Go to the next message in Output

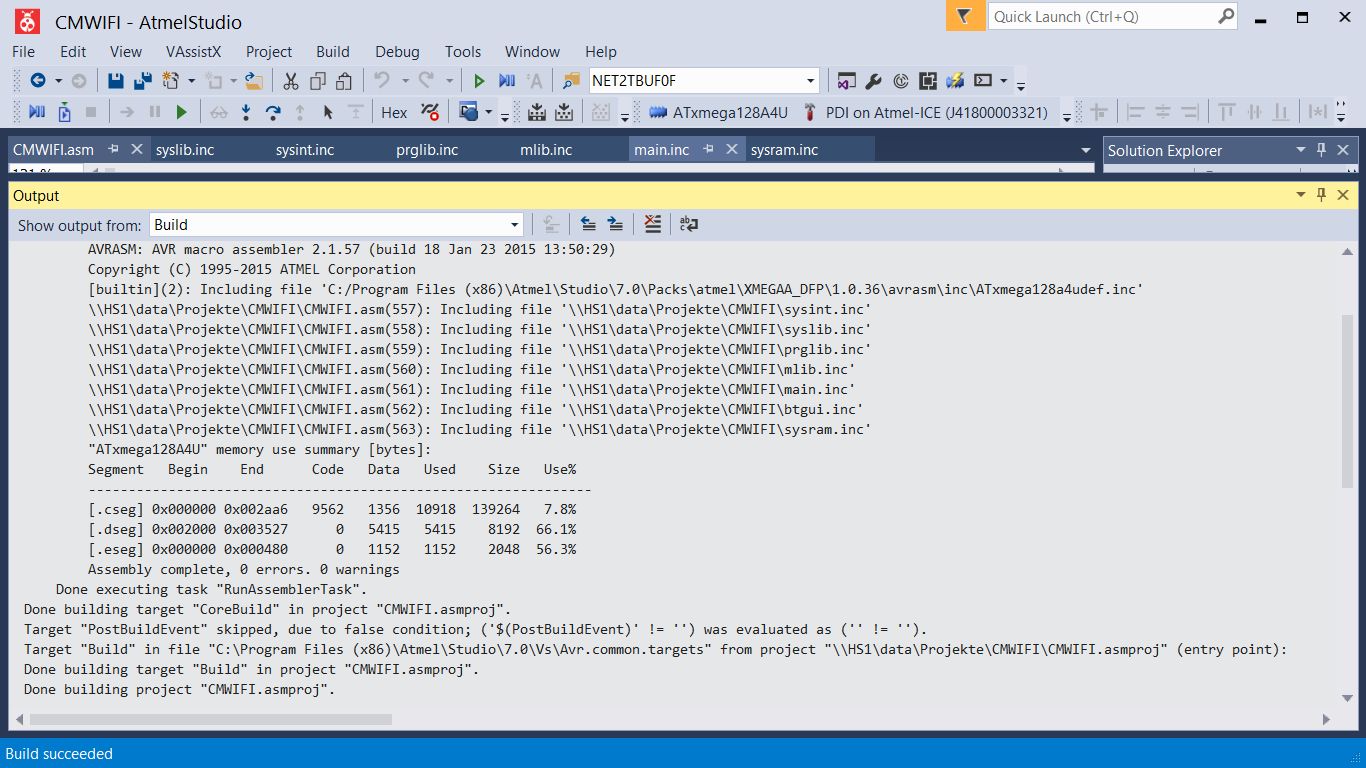(x=615, y=224)
